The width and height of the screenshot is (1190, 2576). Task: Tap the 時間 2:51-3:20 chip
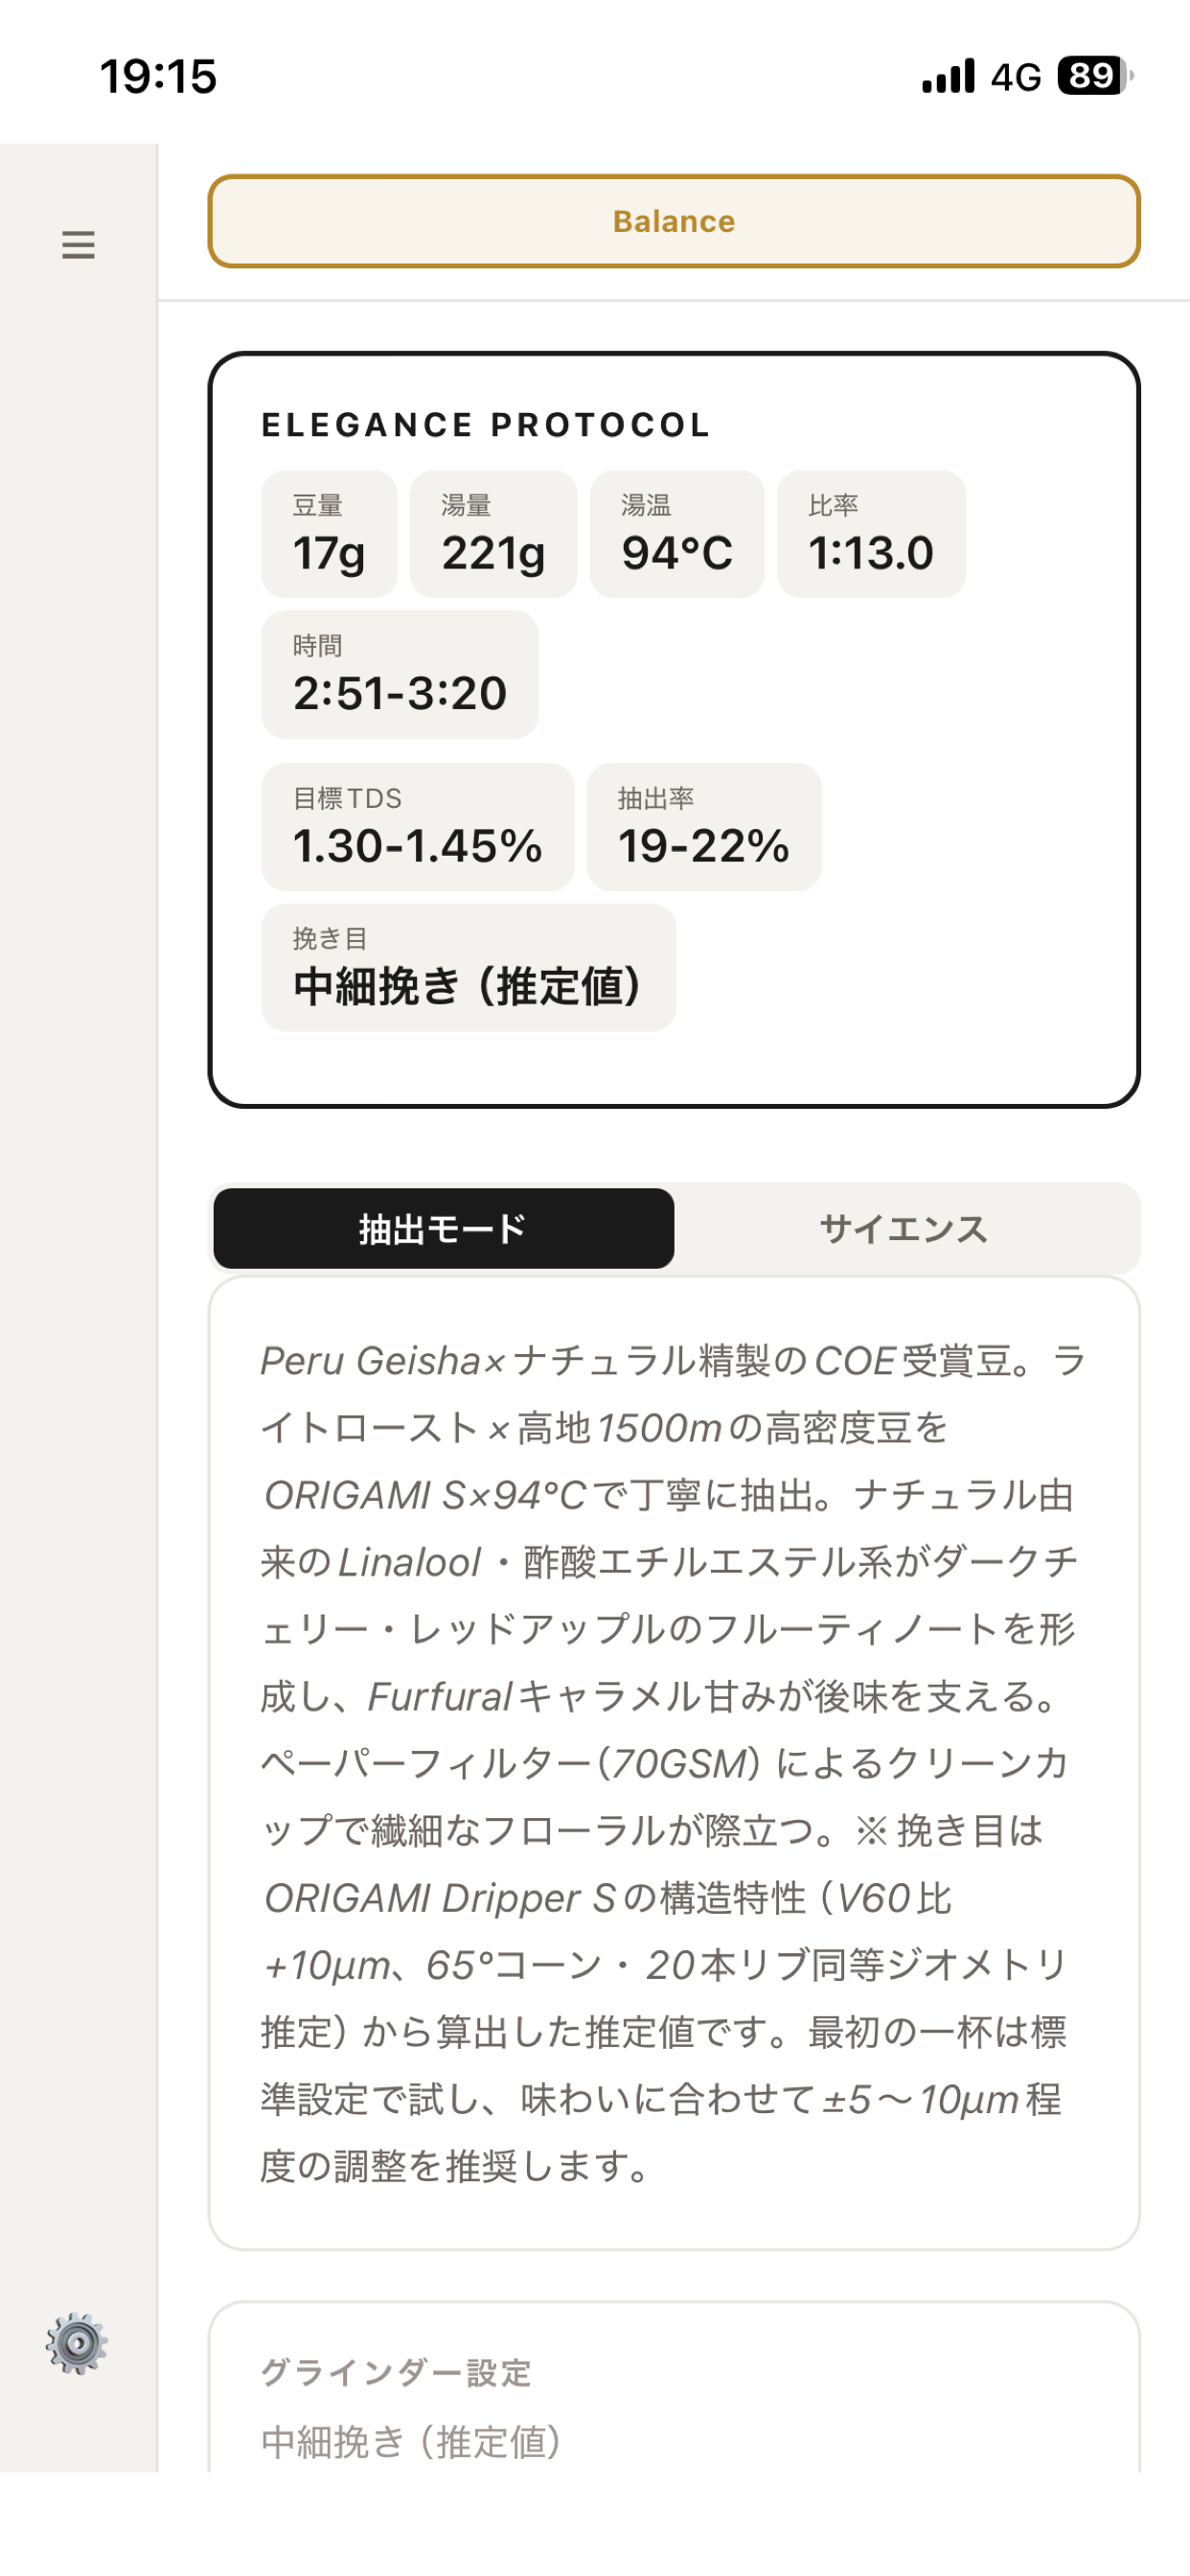point(400,675)
